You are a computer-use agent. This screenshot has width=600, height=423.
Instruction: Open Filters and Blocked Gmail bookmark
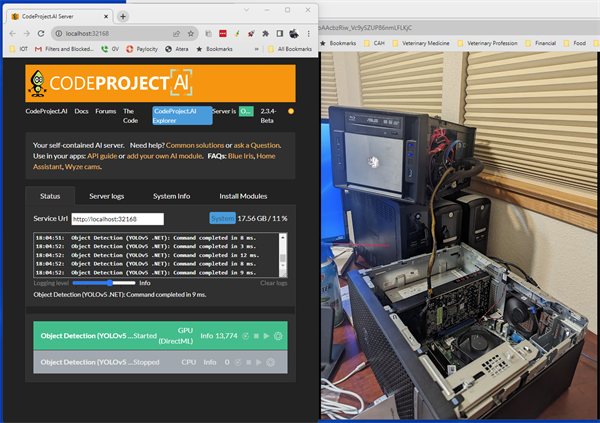[64, 49]
